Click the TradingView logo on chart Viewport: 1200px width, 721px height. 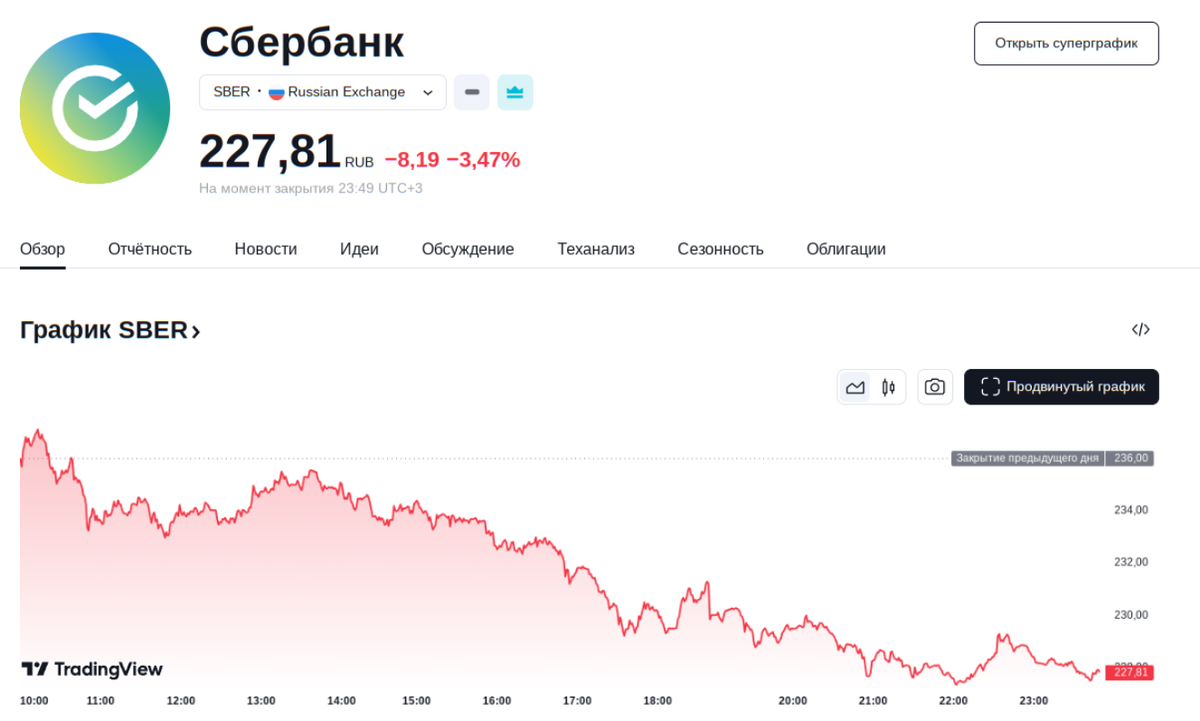click(92, 669)
